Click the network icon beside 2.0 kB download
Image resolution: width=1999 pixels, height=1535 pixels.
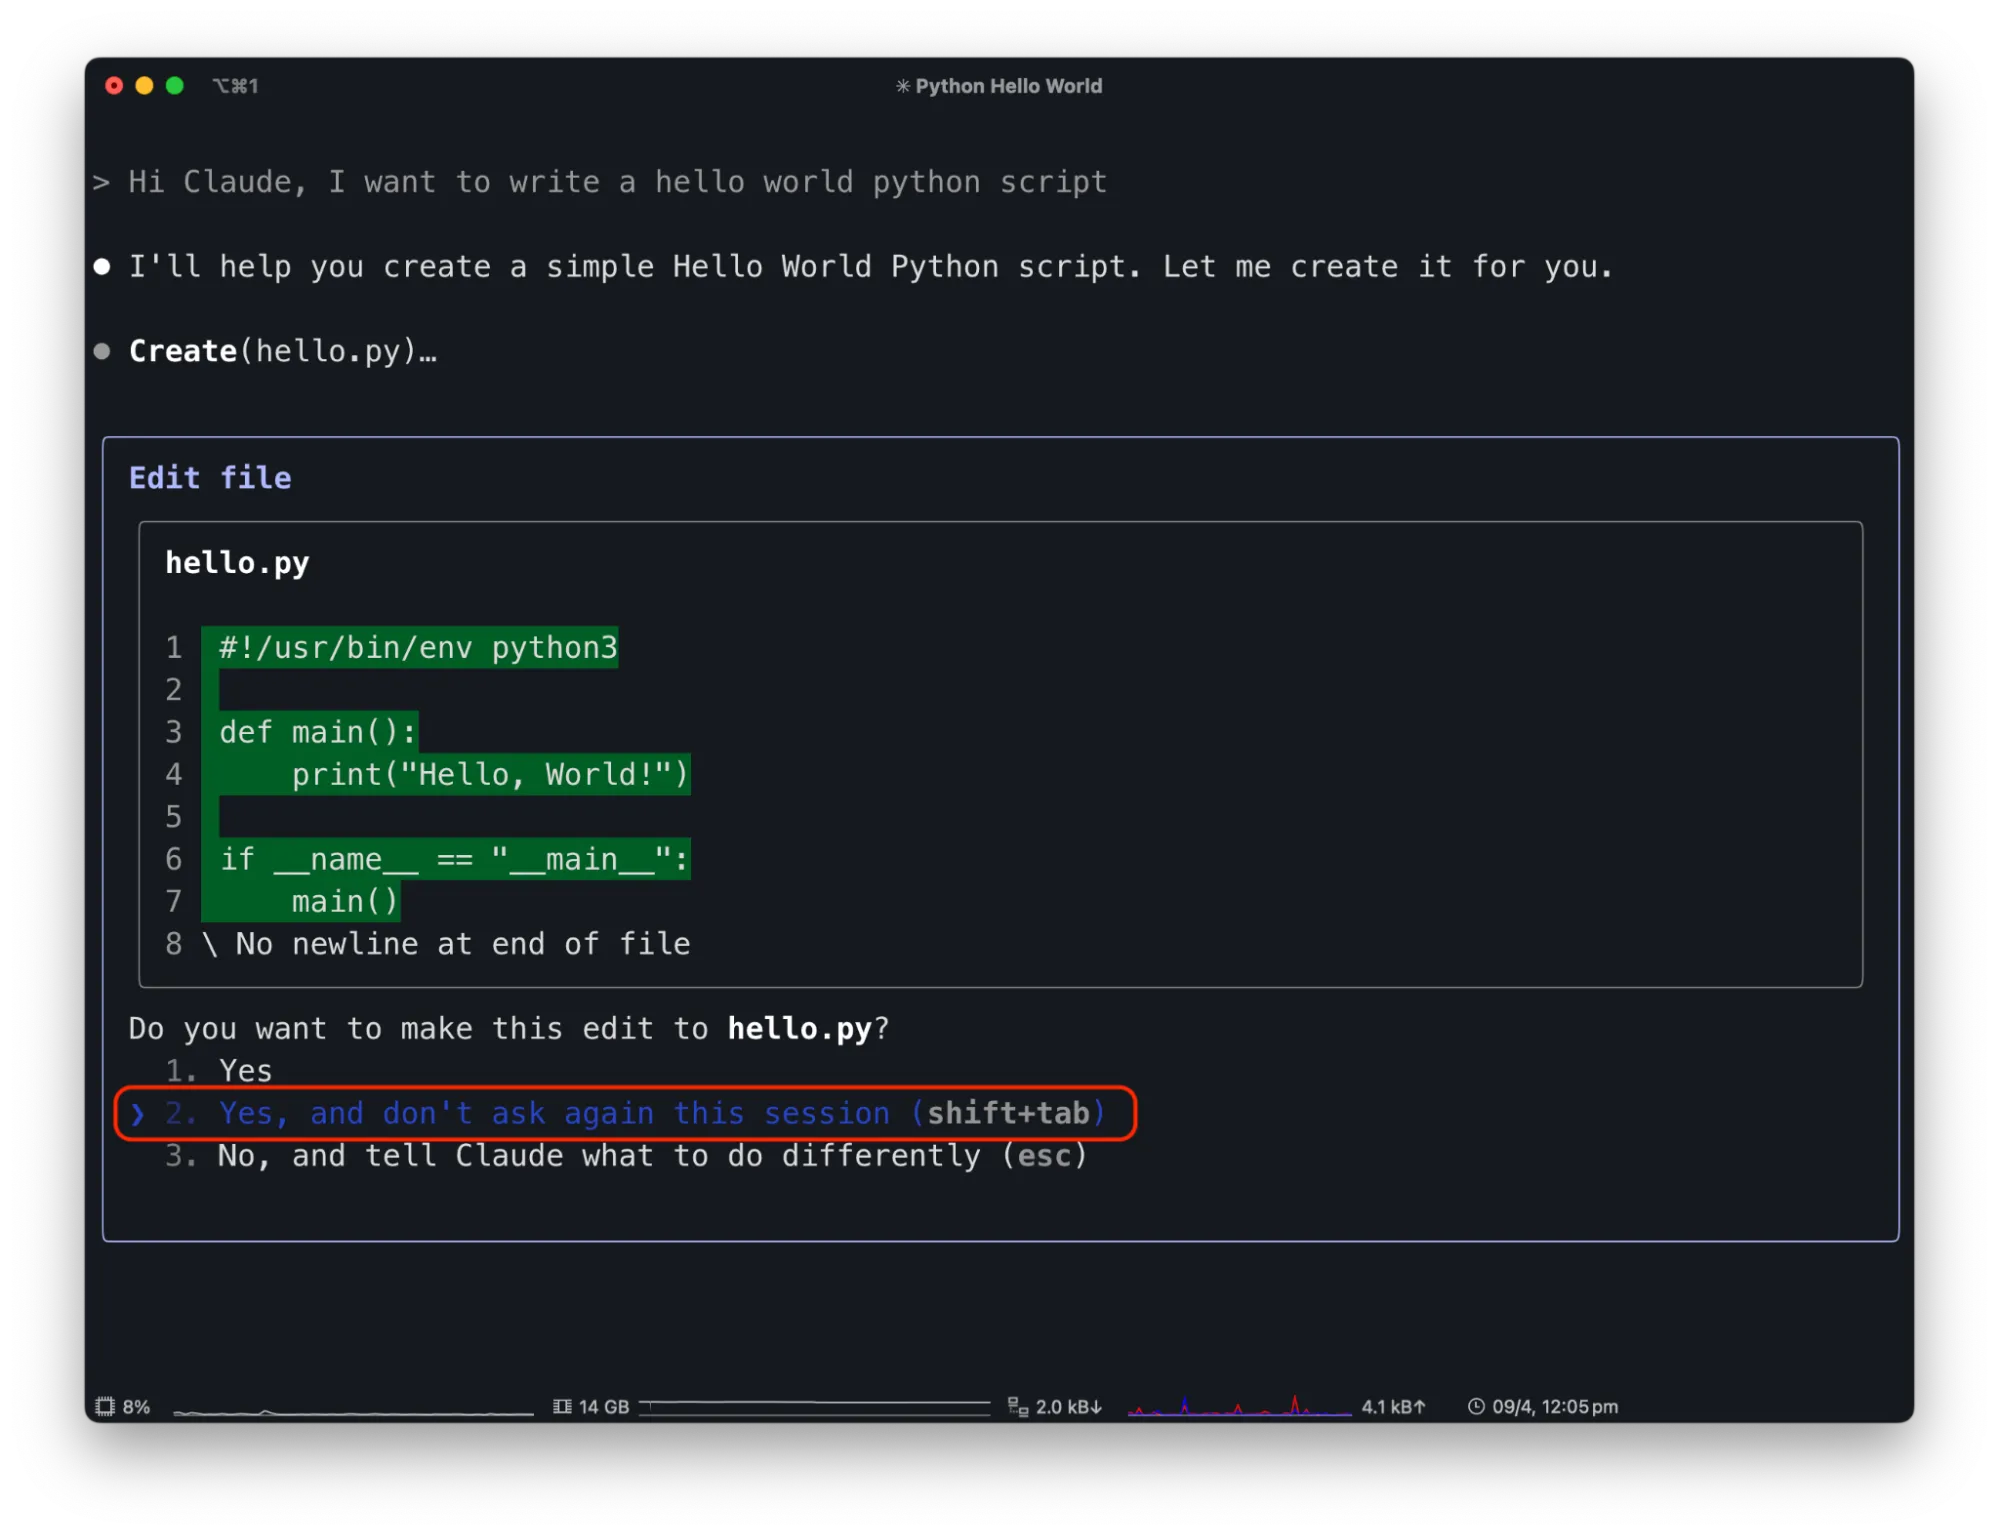pyautogui.click(x=1017, y=1406)
